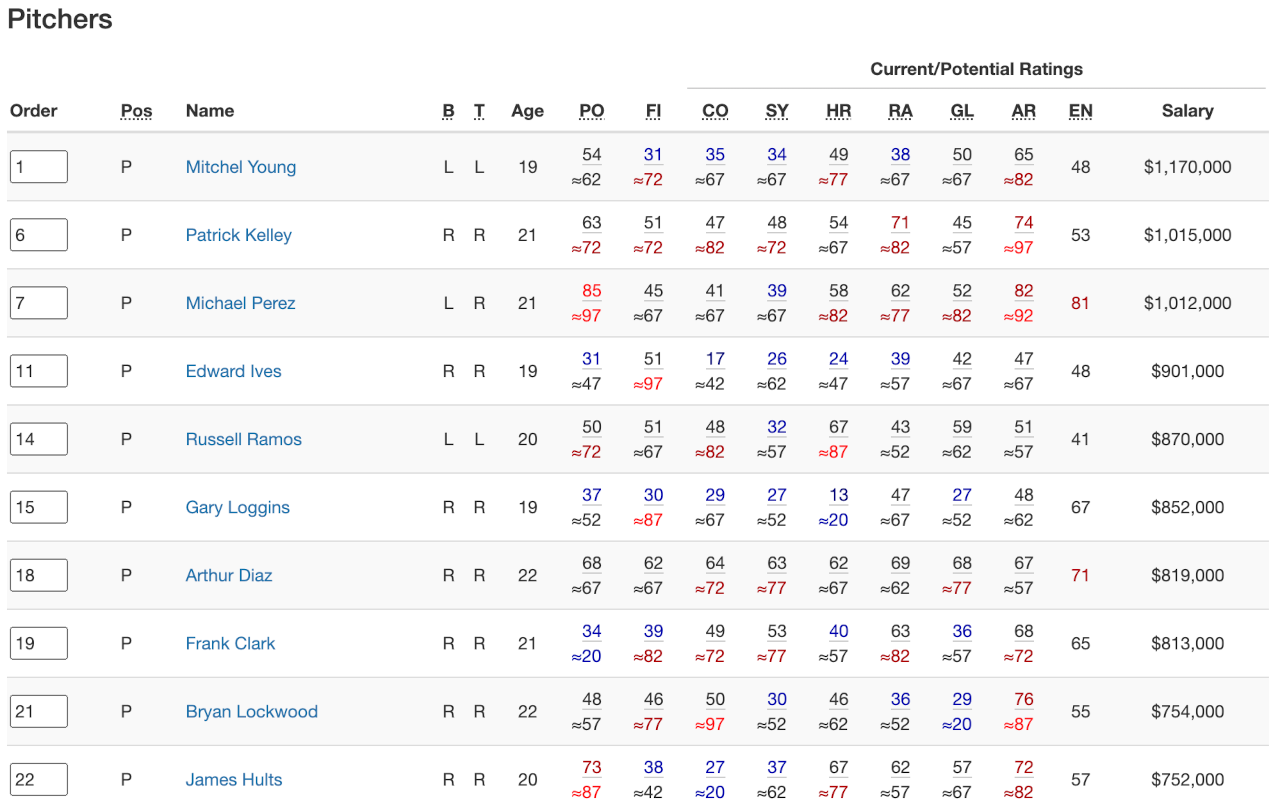Select the order field showing 19
The image size is (1280, 800).
(x=39, y=643)
